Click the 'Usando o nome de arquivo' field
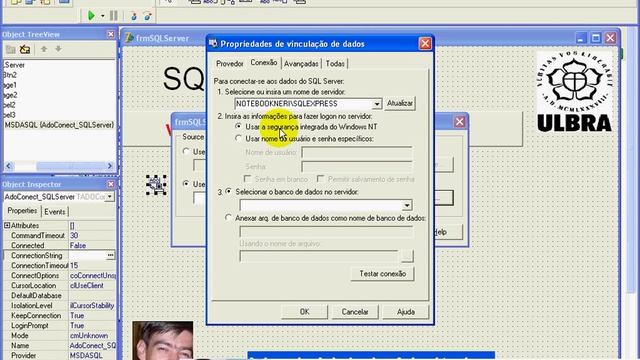This screenshot has height=360, width=640. [x=319, y=256]
